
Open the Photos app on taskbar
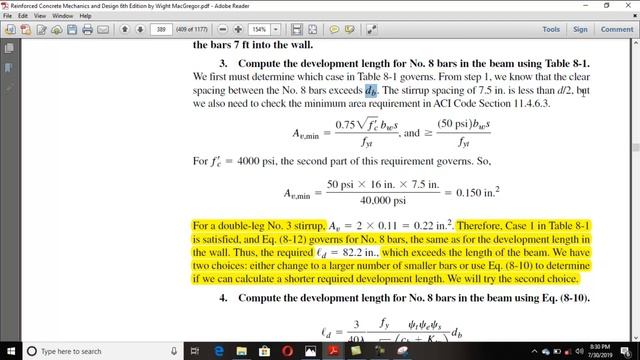(310, 351)
